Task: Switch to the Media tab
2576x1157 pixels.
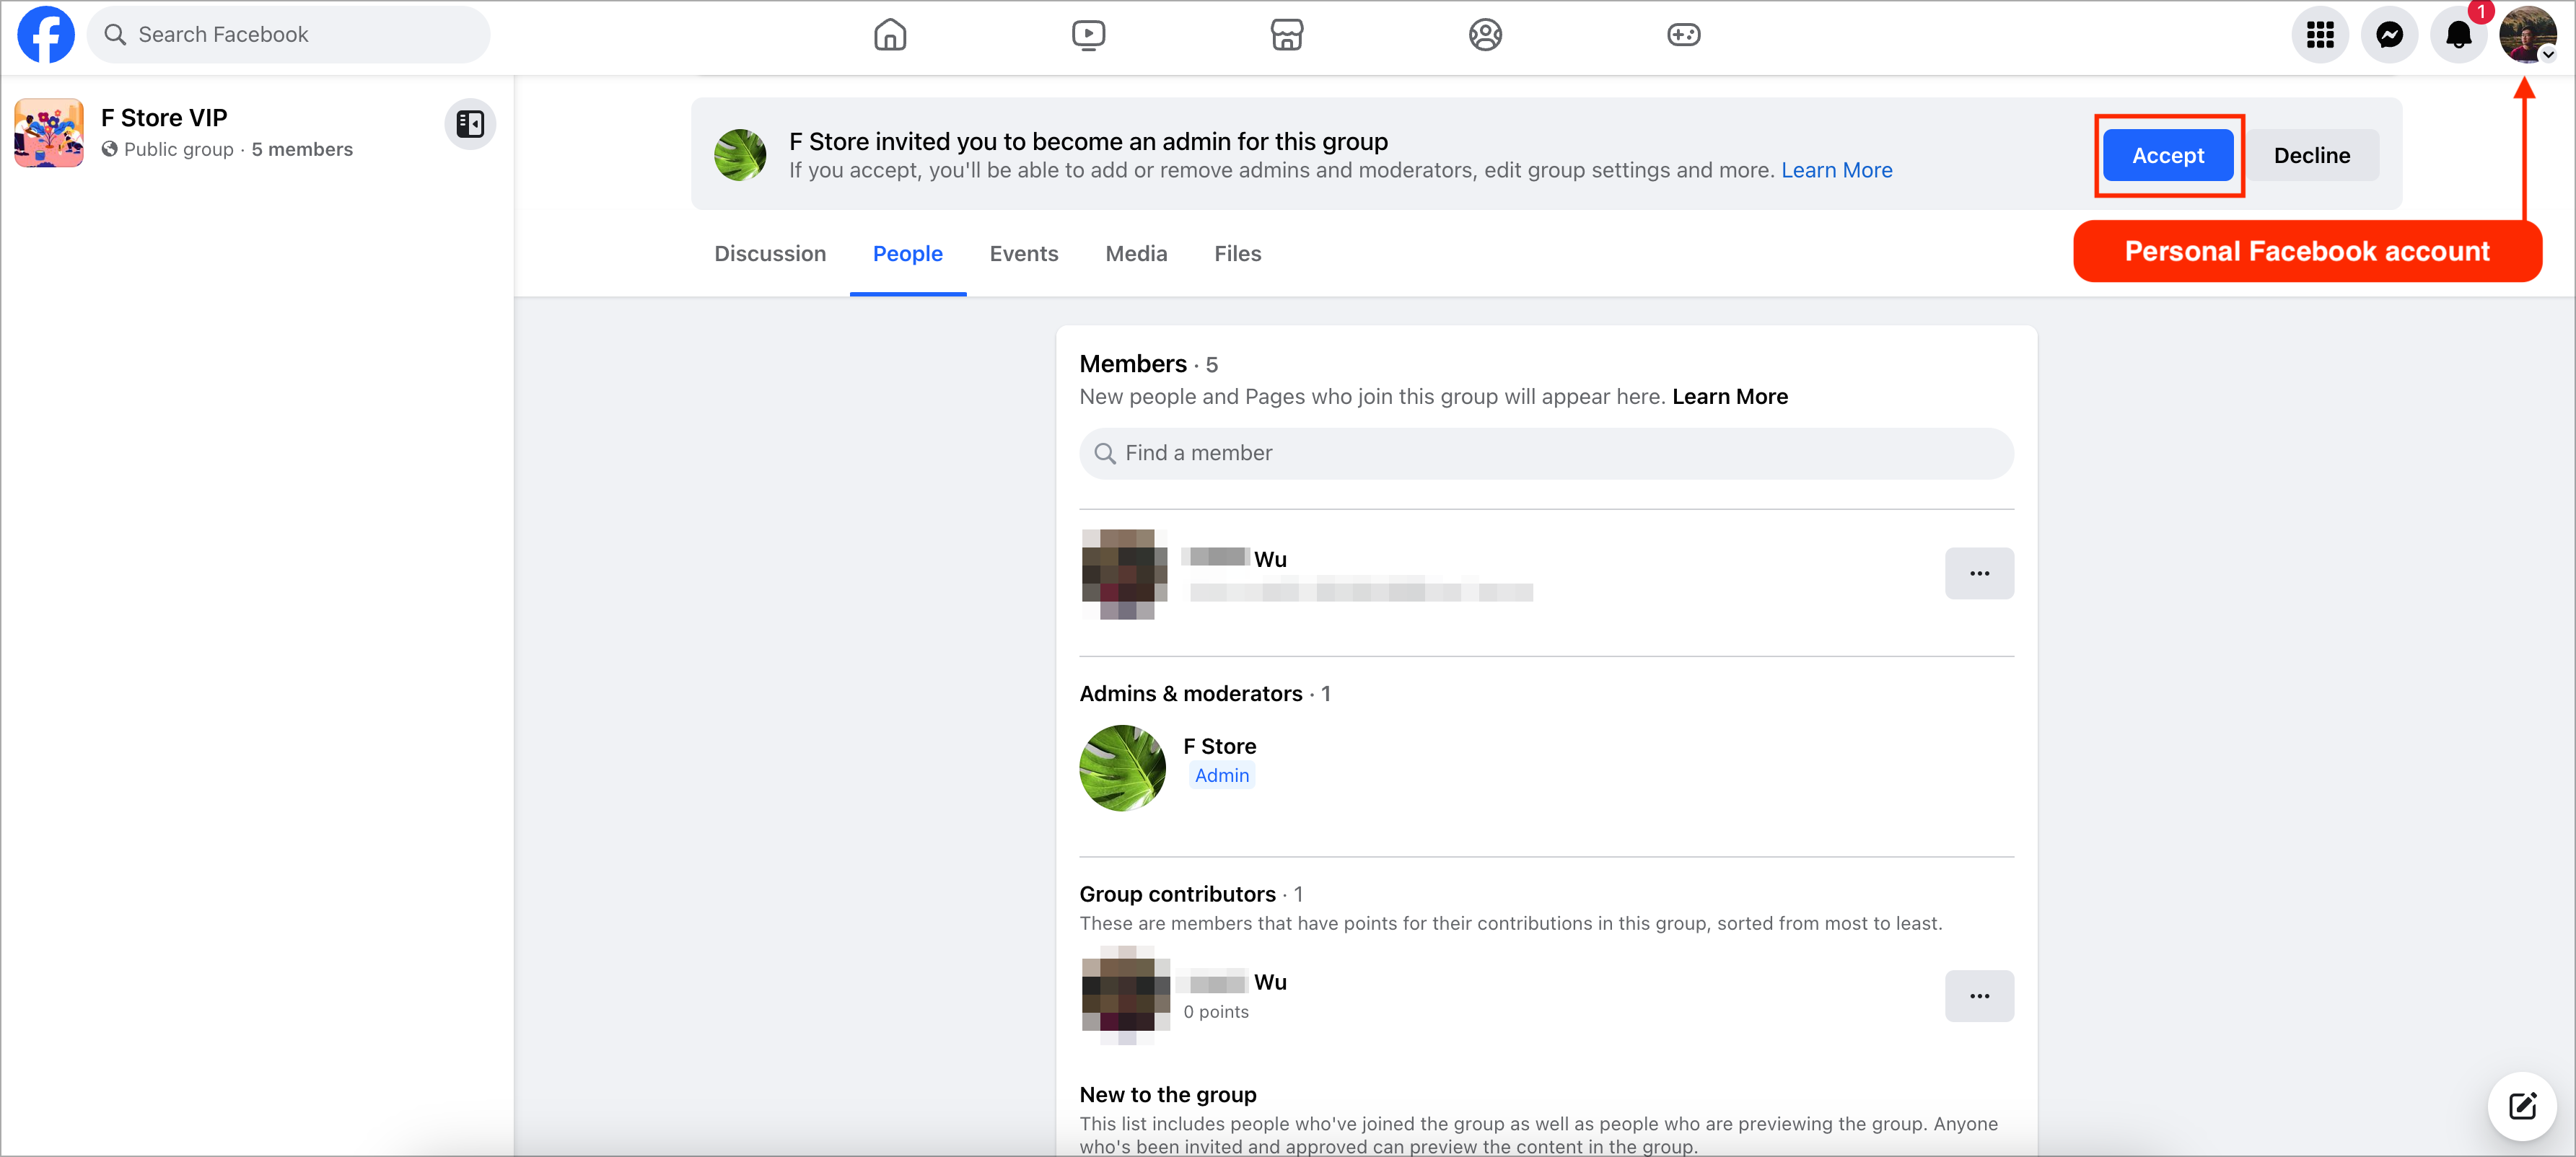Action: point(1136,254)
